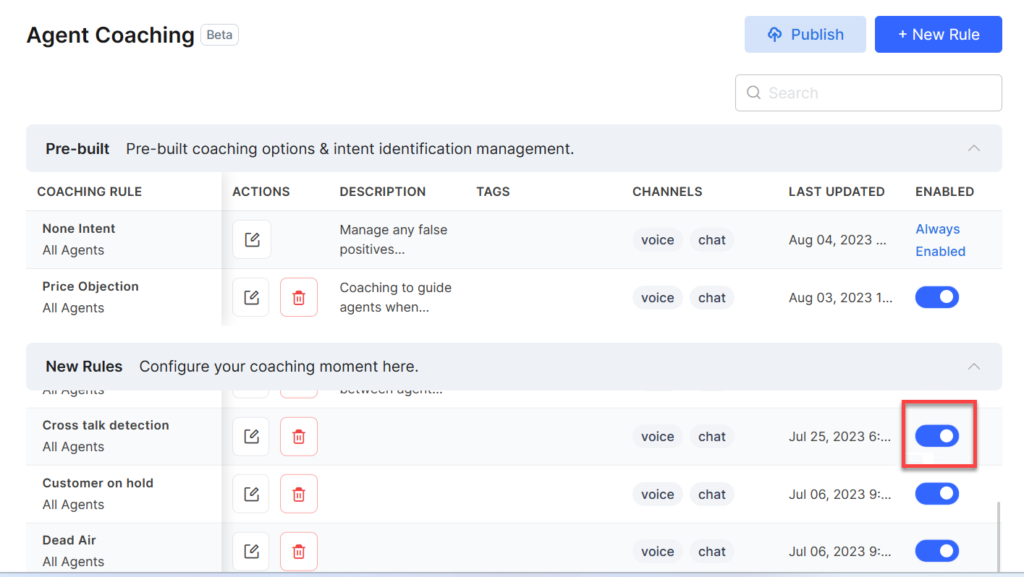Open the edit icon for Cross talk detection

[x=252, y=436]
